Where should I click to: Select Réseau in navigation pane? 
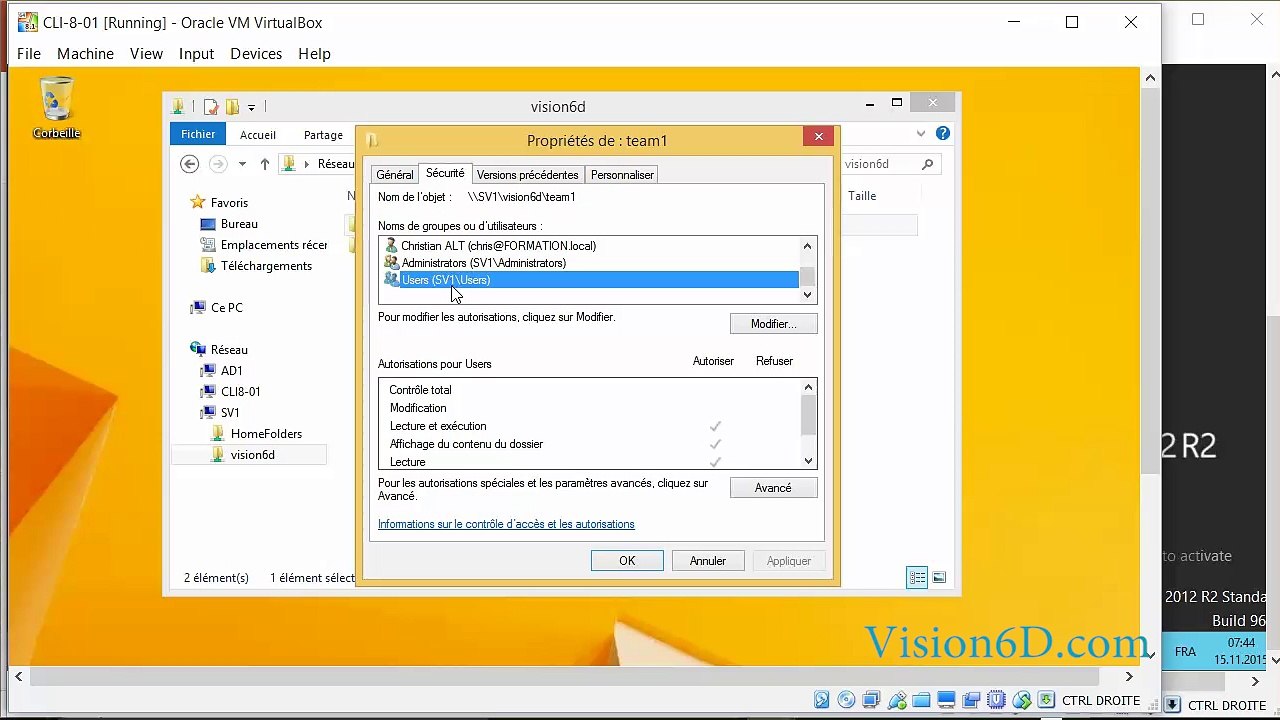click(x=229, y=350)
